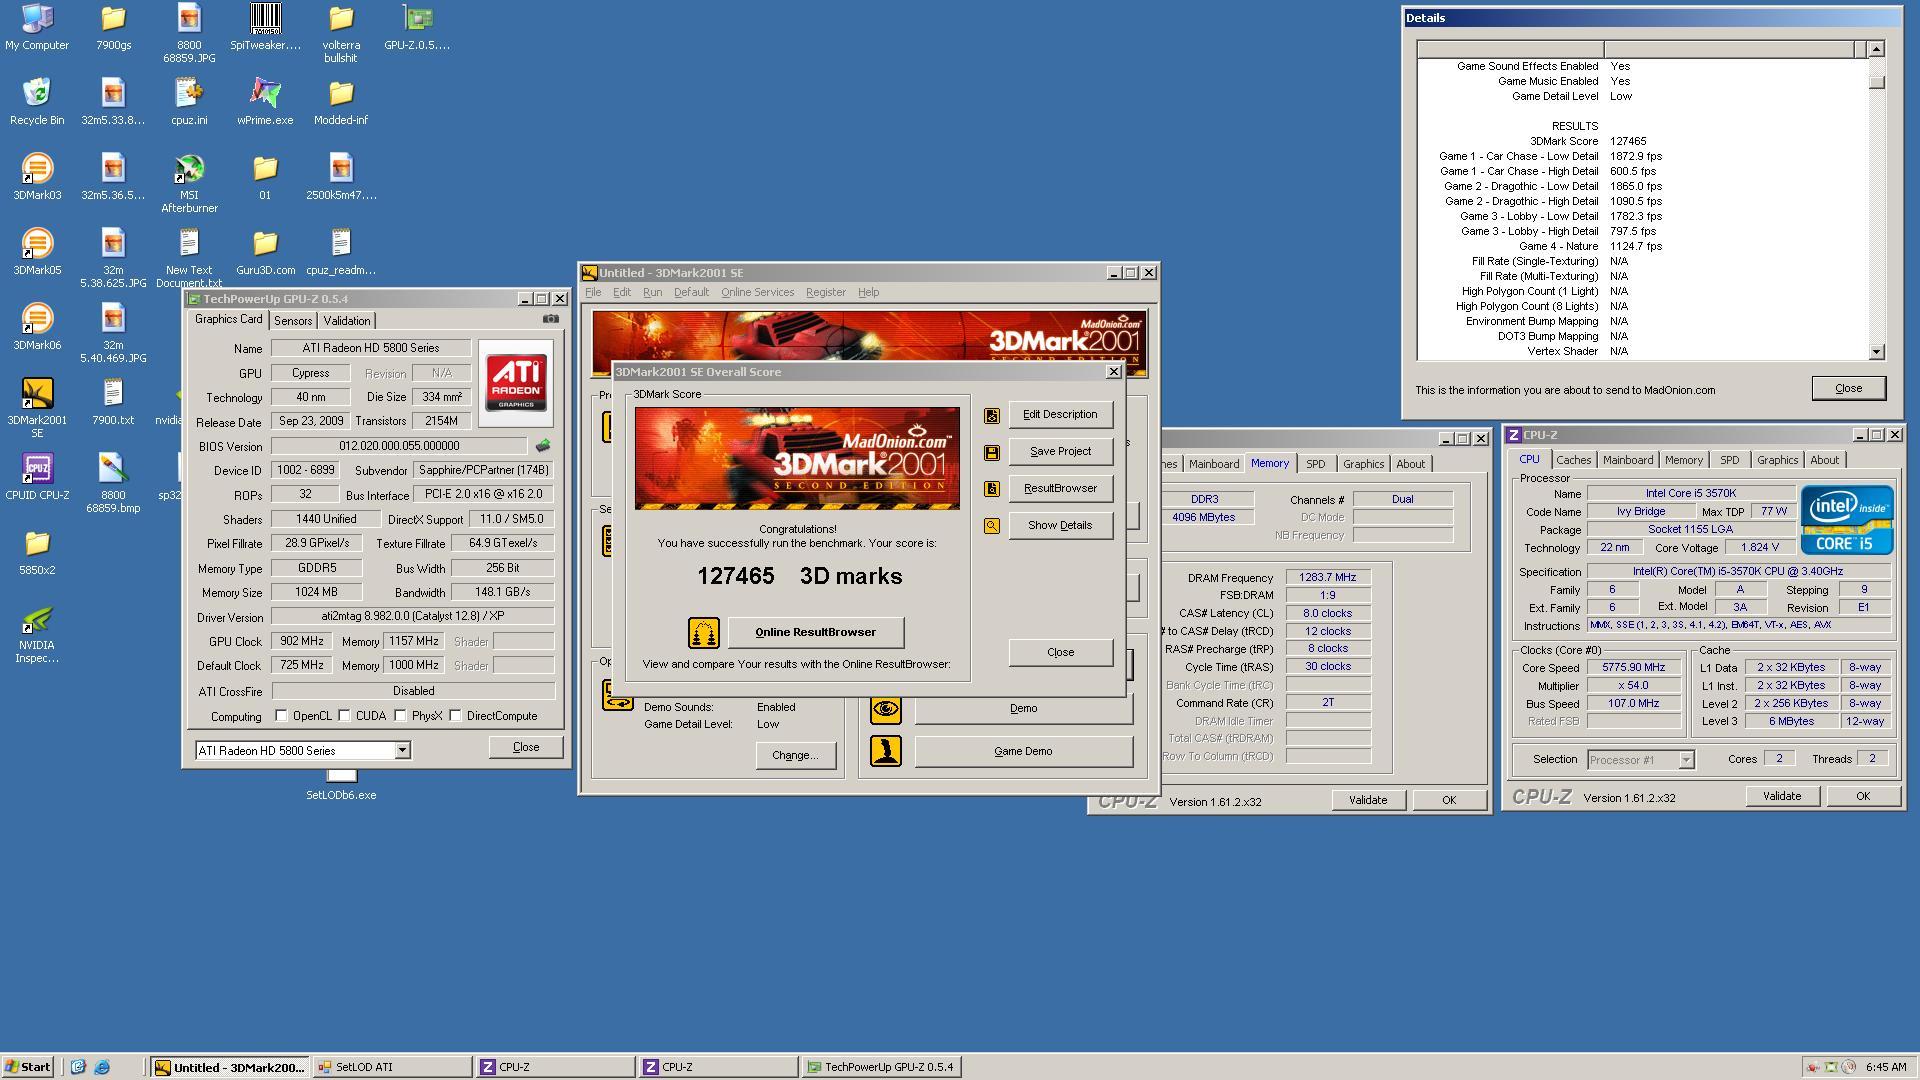The height and width of the screenshot is (1080, 1920).
Task: Open CPUID CPU-Z desktop shortcut
Action: click(x=37, y=476)
